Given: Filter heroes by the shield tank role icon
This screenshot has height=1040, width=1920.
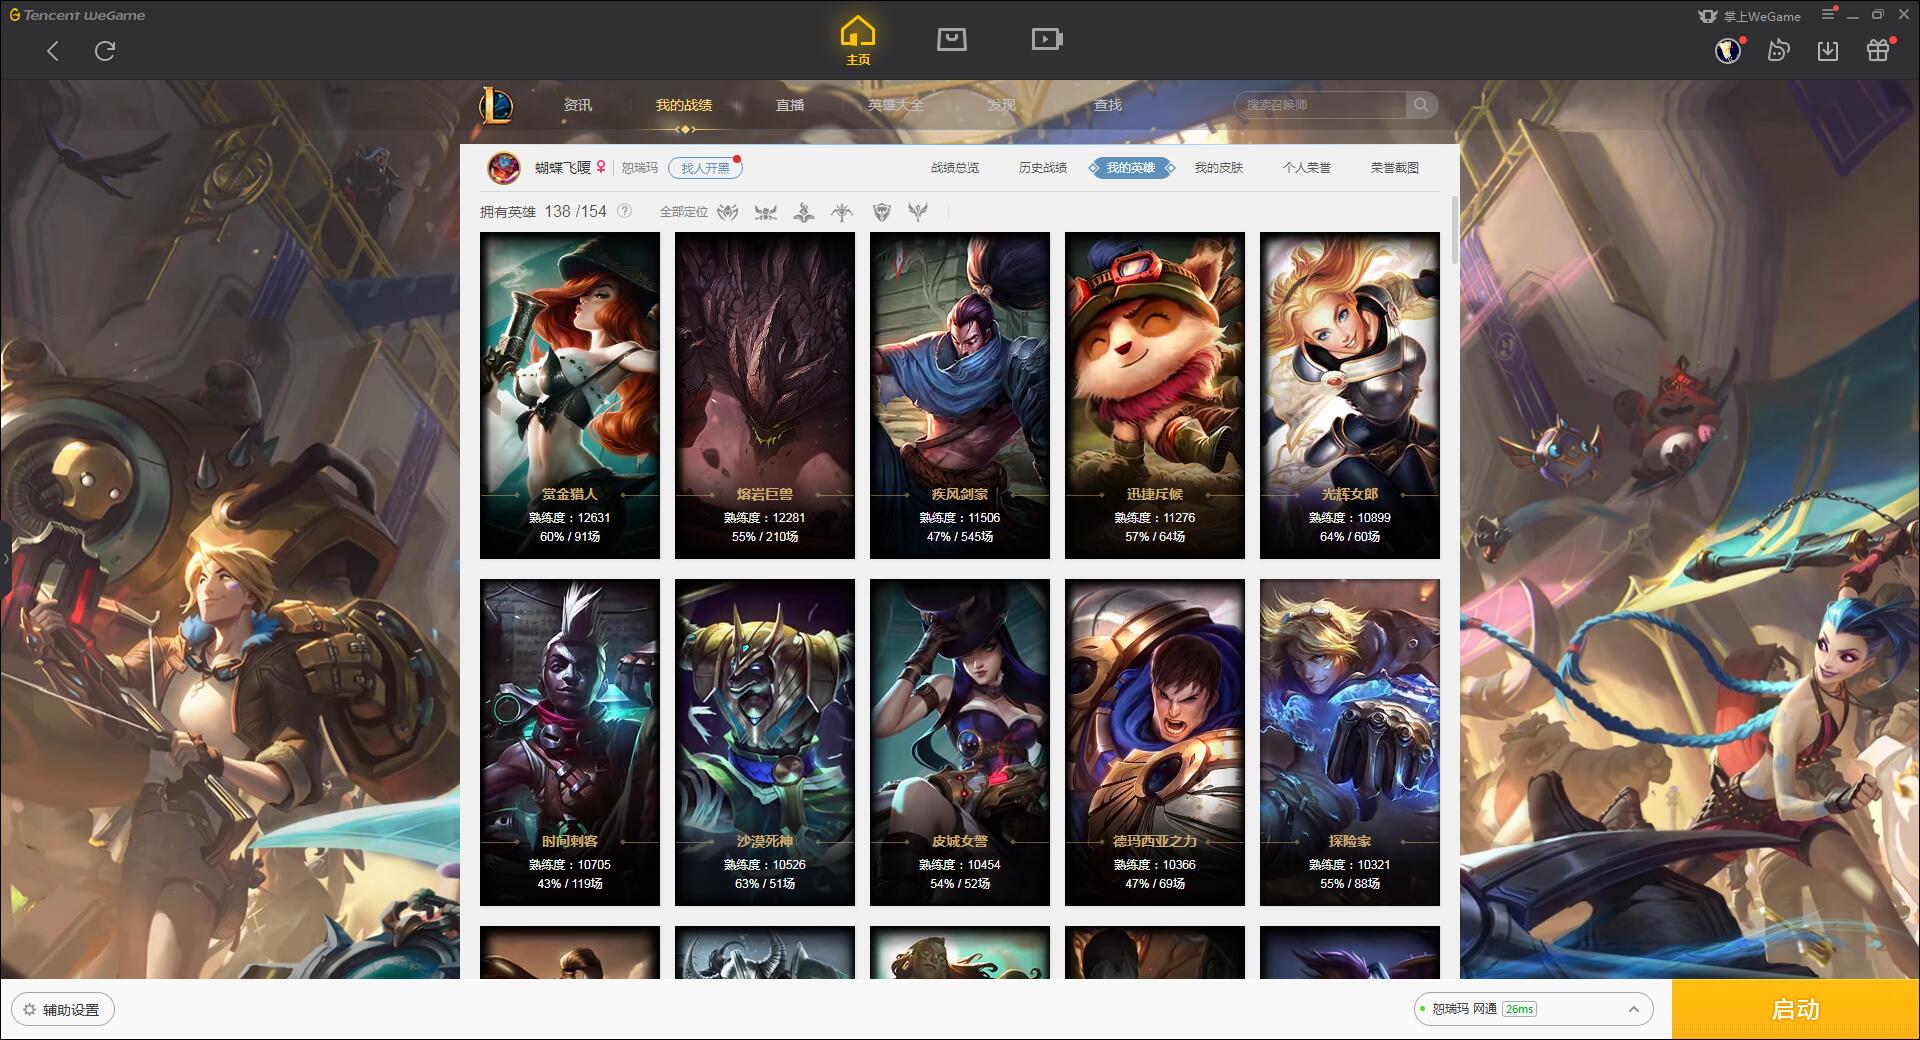Looking at the screenshot, I should click(881, 212).
